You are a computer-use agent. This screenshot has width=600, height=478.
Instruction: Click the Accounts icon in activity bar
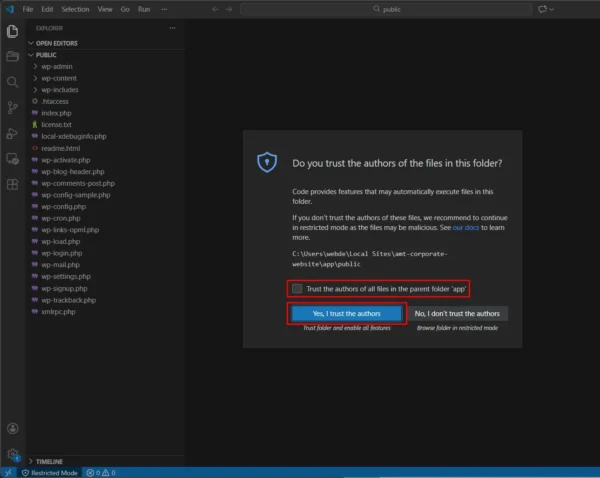pos(12,429)
